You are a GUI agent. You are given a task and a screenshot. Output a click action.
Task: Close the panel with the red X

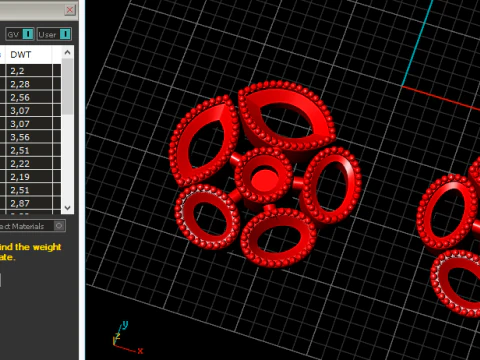(x=70, y=10)
